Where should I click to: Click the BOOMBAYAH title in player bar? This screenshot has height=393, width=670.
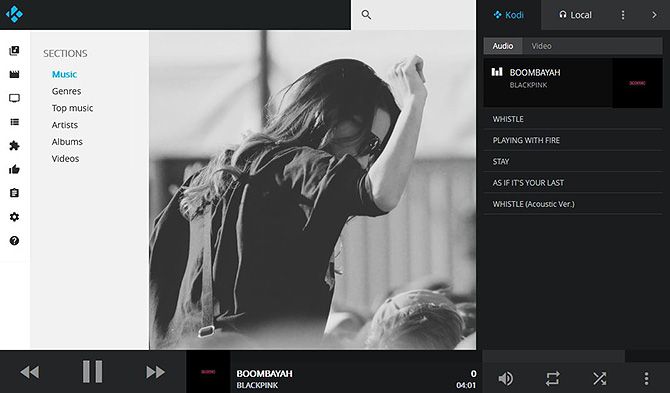coord(264,373)
